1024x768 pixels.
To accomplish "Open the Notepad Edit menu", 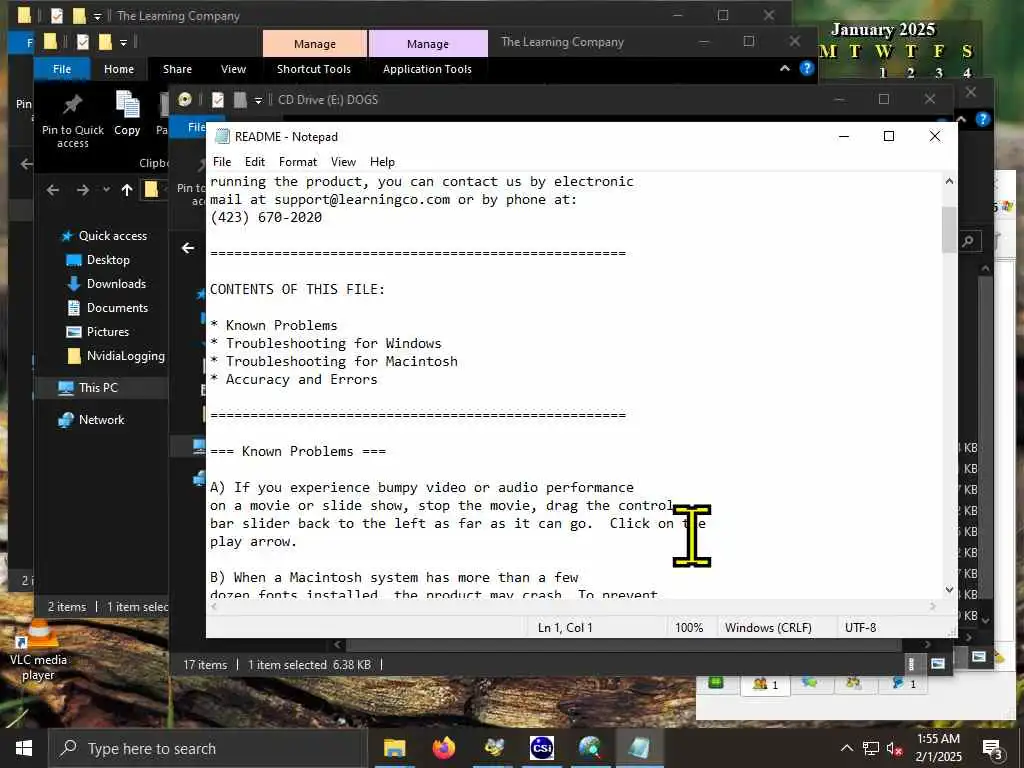I will [x=255, y=162].
